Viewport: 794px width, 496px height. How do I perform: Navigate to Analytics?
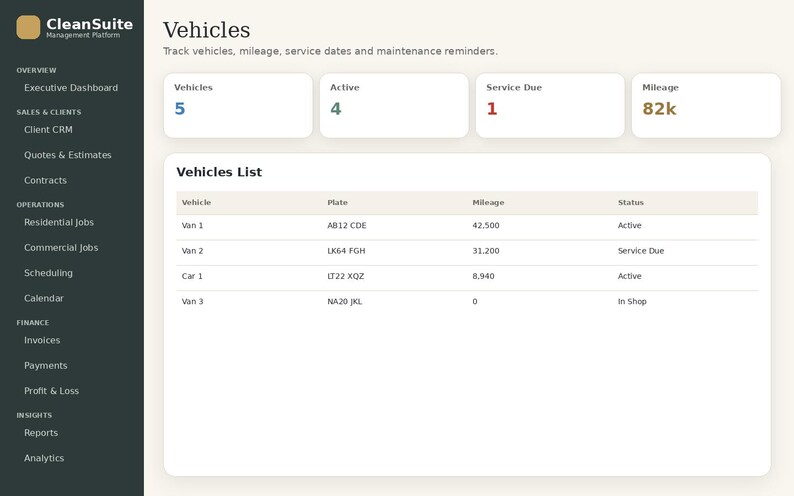pyautogui.click(x=44, y=458)
